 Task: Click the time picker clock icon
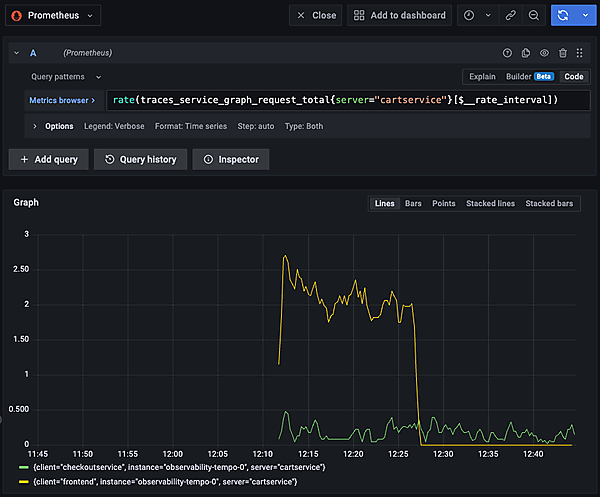click(470, 16)
